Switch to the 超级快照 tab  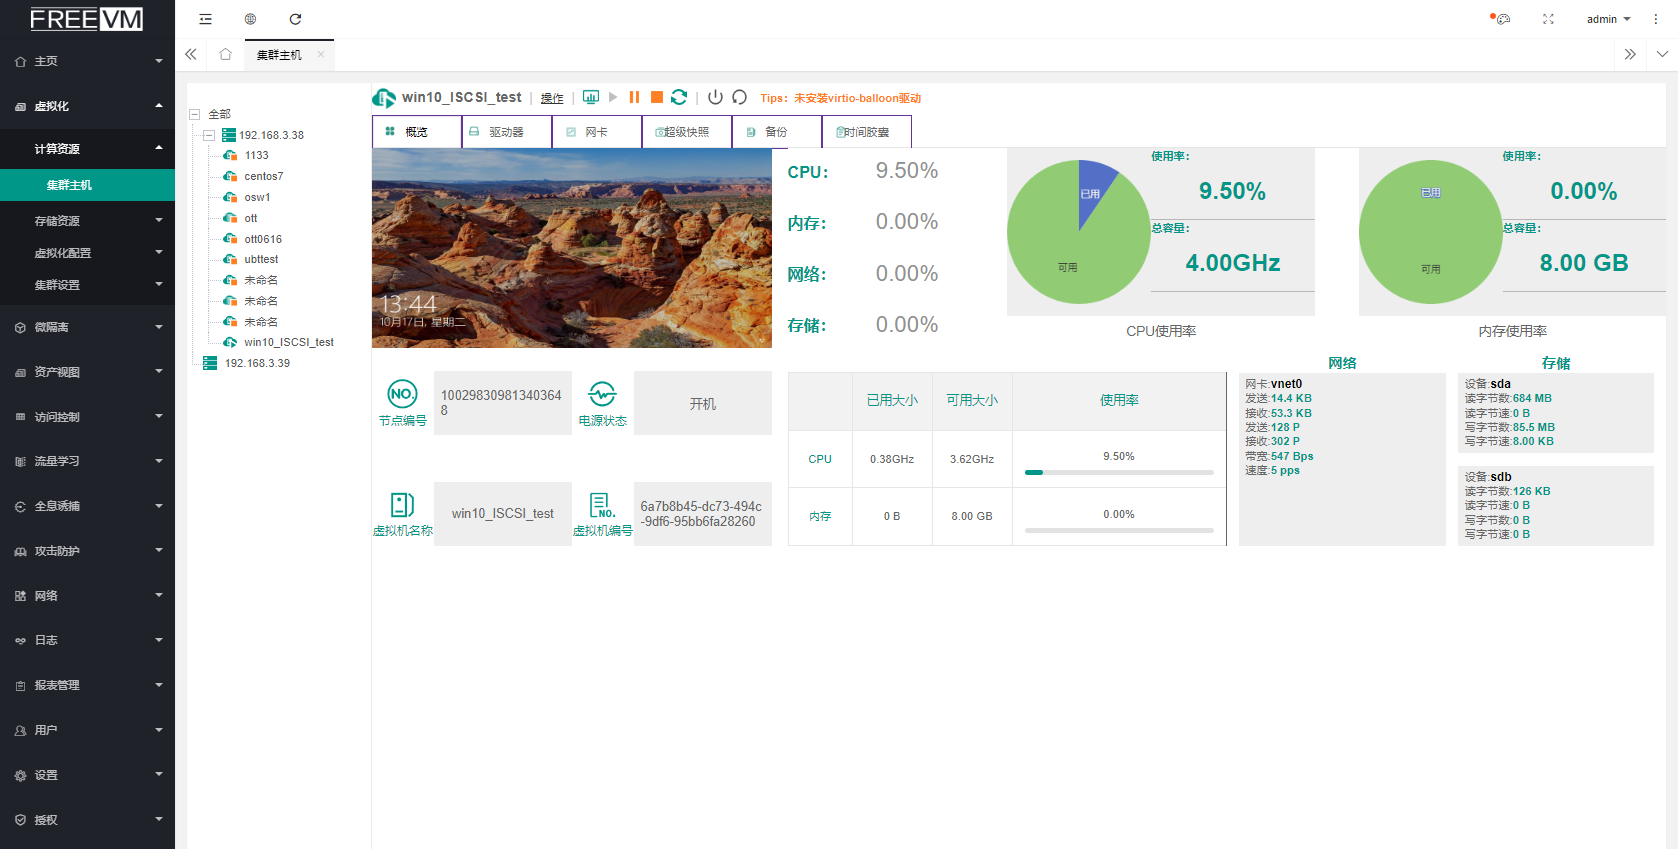tap(686, 132)
